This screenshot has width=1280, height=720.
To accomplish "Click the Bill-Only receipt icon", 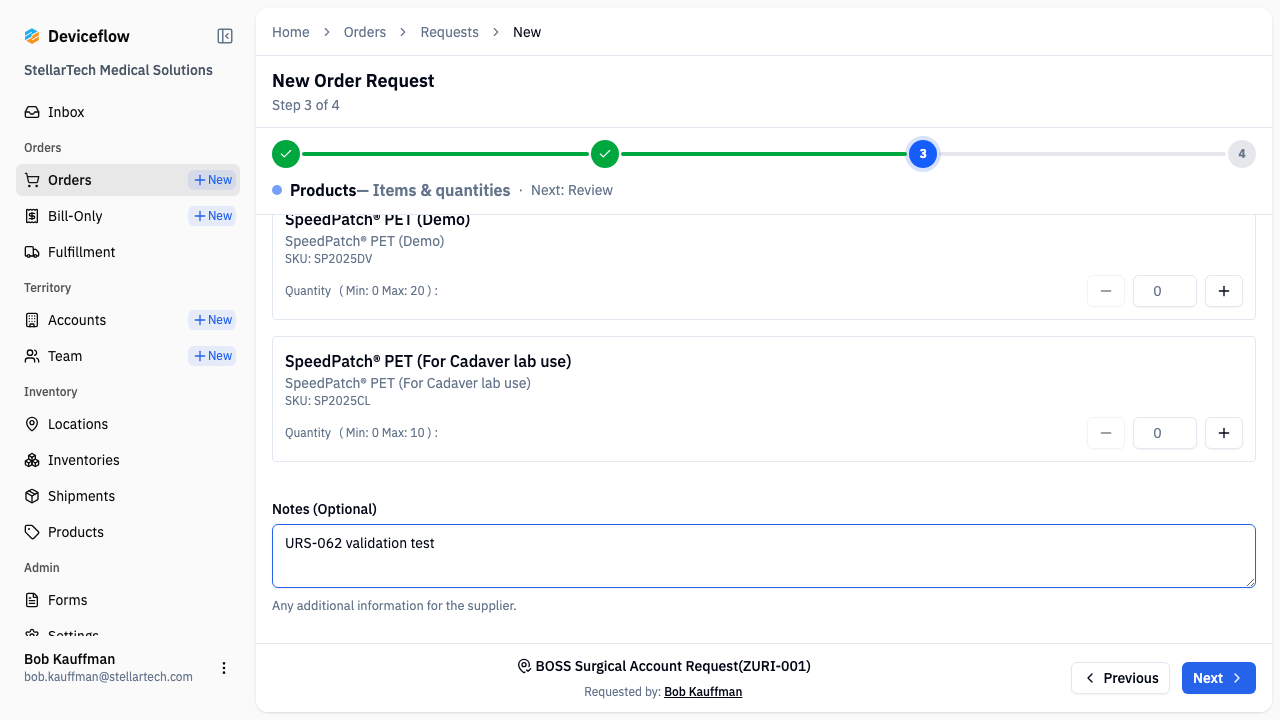I will (32, 216).
